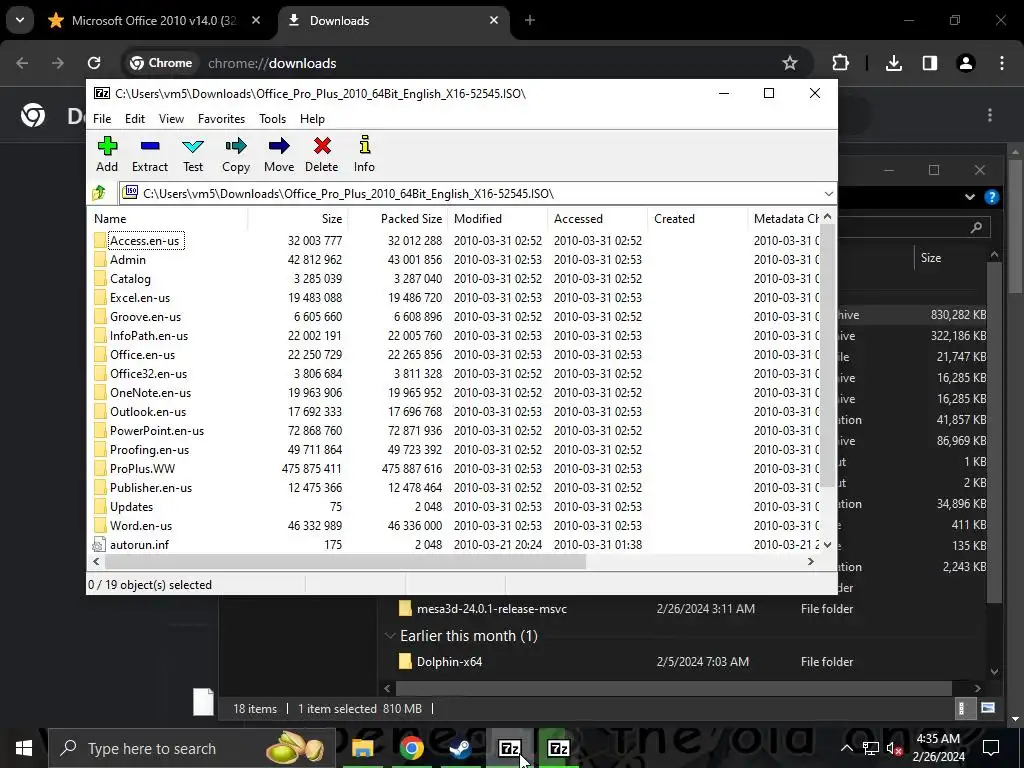Image resolution: width=1024 pixels, height=768 pixels.
Task: Select the Groove.en-us folder
Action: point(145,317)
